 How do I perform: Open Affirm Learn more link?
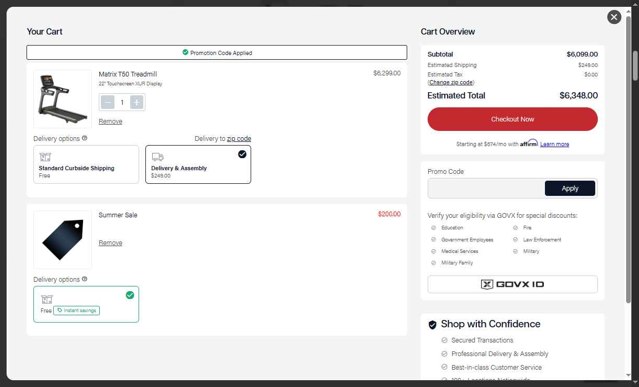point(554,144)
